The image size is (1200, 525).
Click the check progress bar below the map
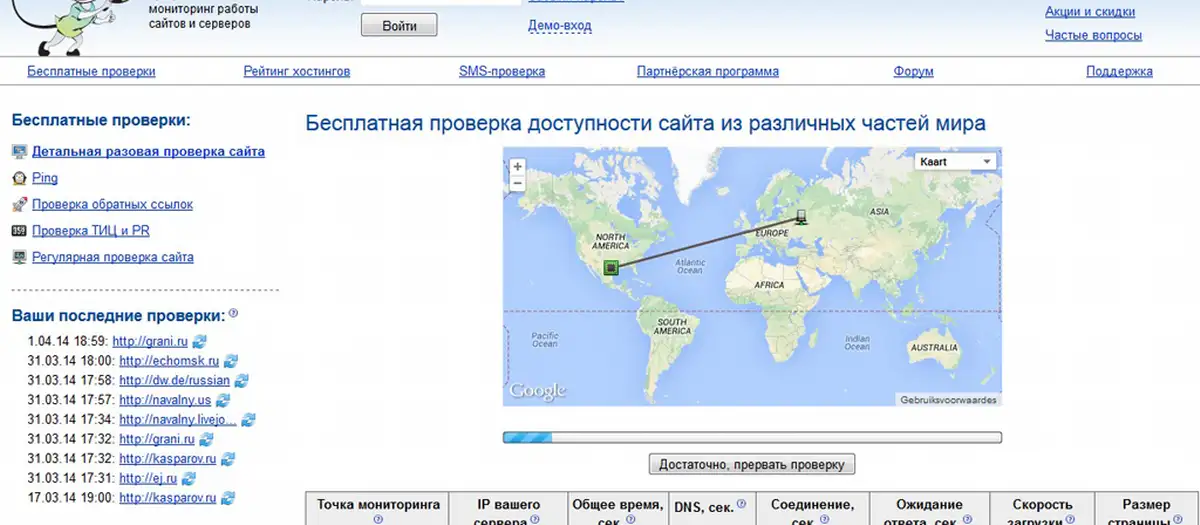752,437
